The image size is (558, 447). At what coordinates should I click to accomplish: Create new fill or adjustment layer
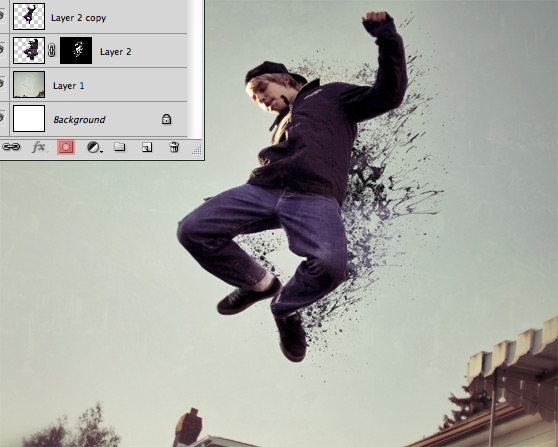[x=93, y=147]
